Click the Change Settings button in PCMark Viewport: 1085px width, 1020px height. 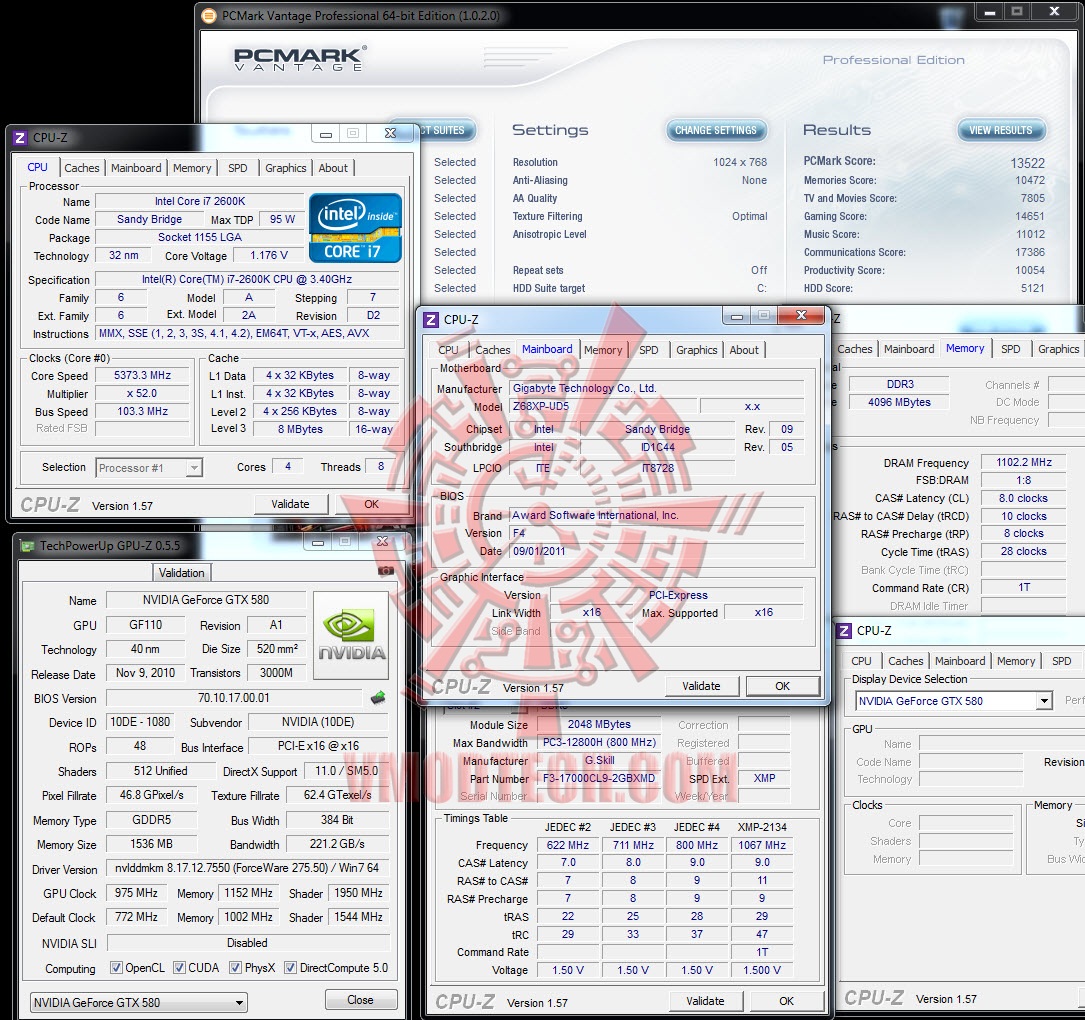[x=716, y=130]
